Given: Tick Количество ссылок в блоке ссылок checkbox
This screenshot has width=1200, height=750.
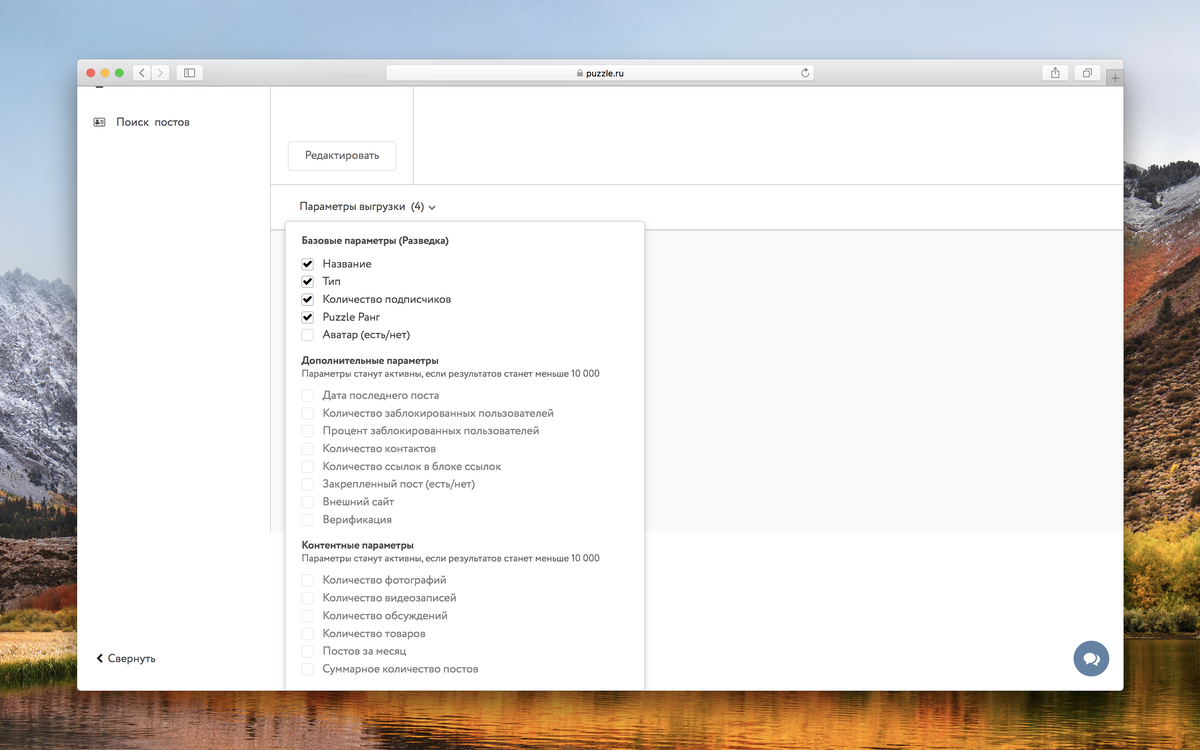Looking at the screenshot, I should (308, 467).
